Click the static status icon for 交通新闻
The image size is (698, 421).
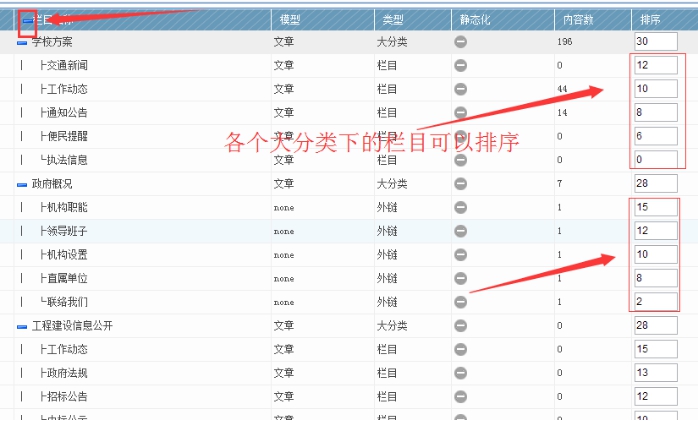point(460,65)
